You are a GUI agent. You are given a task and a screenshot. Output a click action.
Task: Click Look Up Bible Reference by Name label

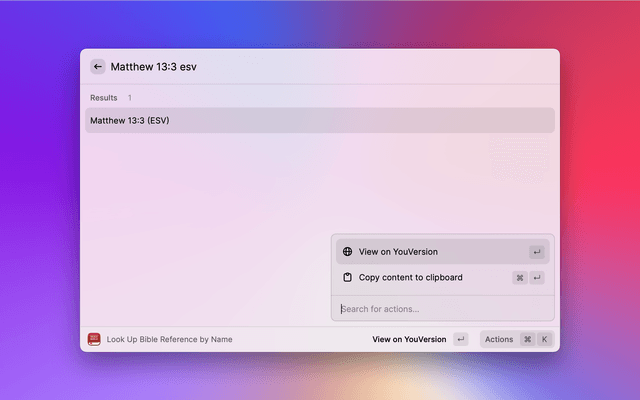[x=169, y=339]
